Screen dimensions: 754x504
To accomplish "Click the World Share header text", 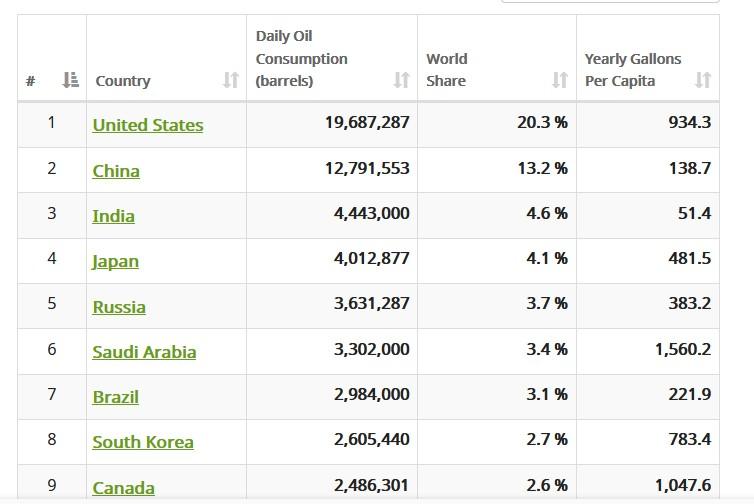I will (x=447, y=70).
